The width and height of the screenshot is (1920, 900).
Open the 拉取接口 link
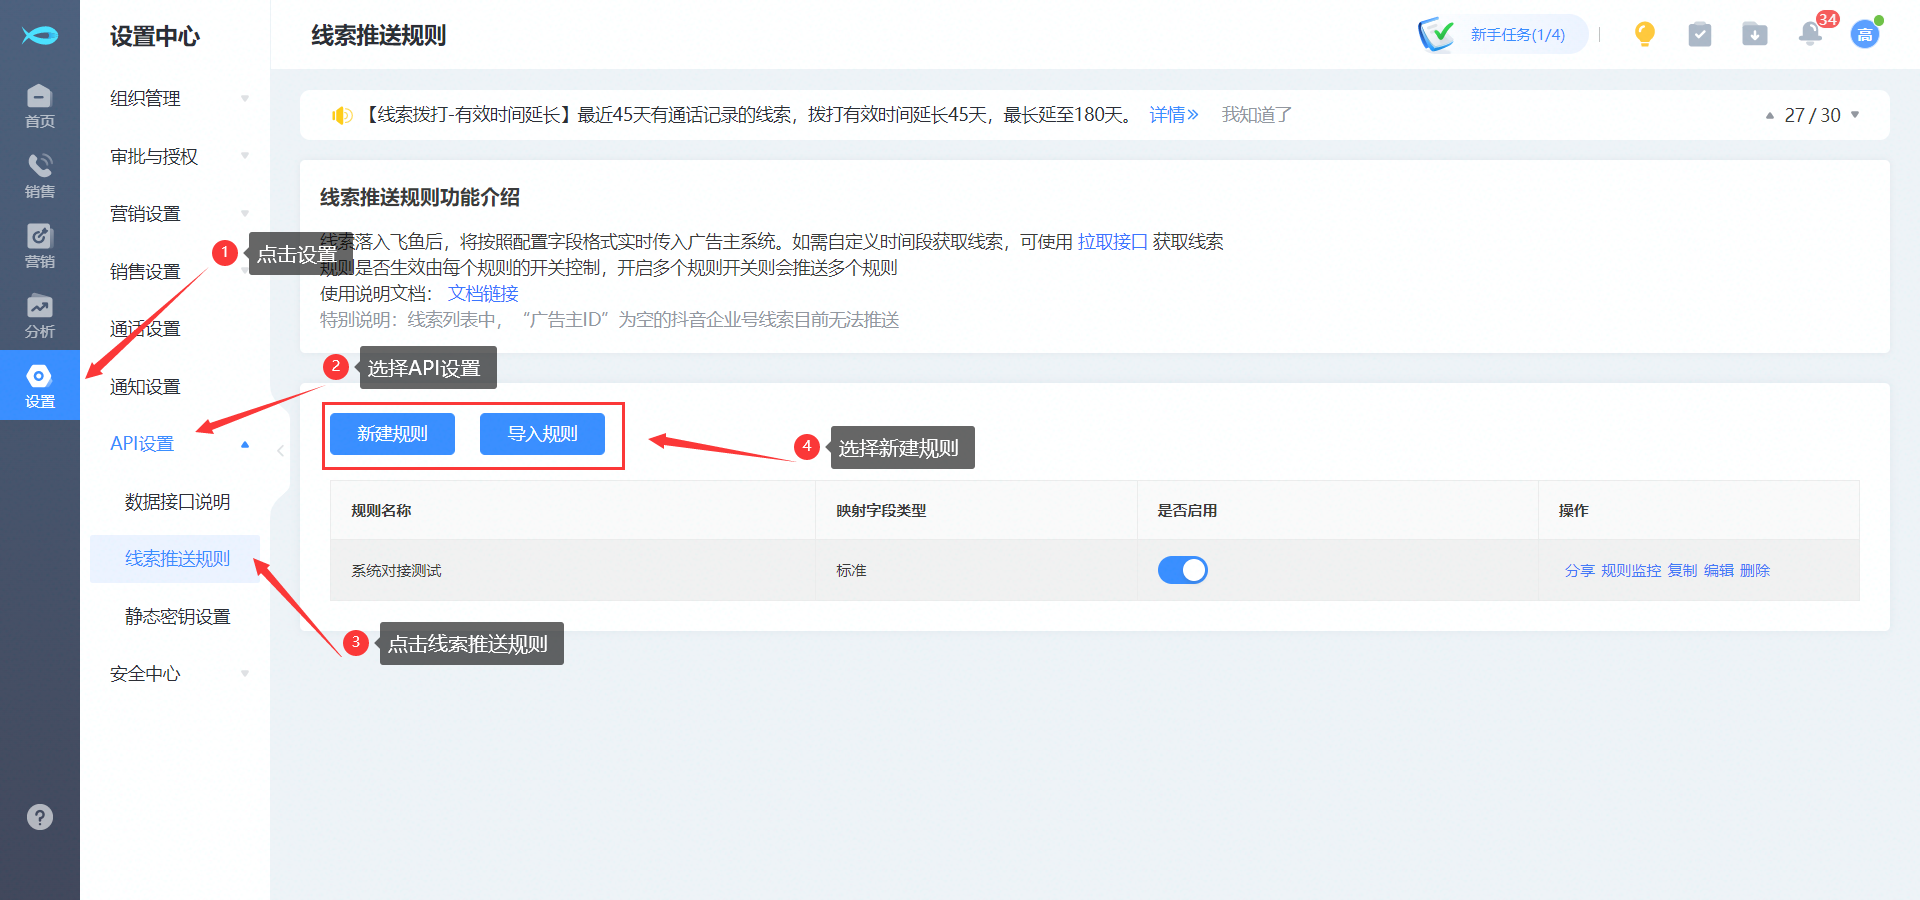pos(1112,242)
